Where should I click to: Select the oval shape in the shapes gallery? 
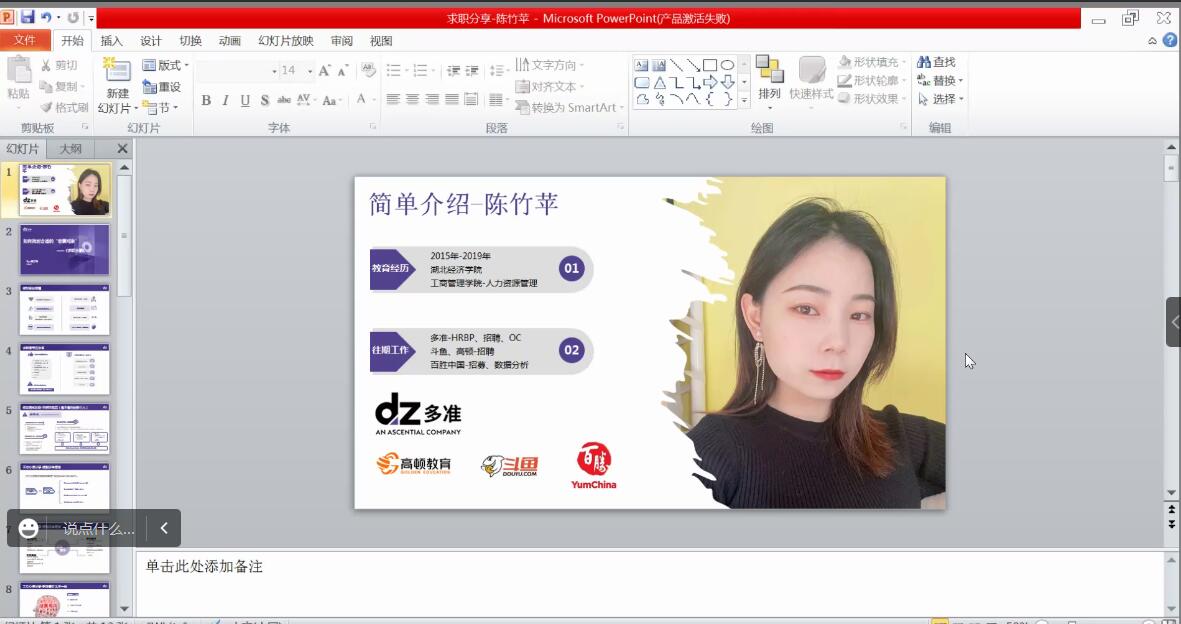[727, 65]
